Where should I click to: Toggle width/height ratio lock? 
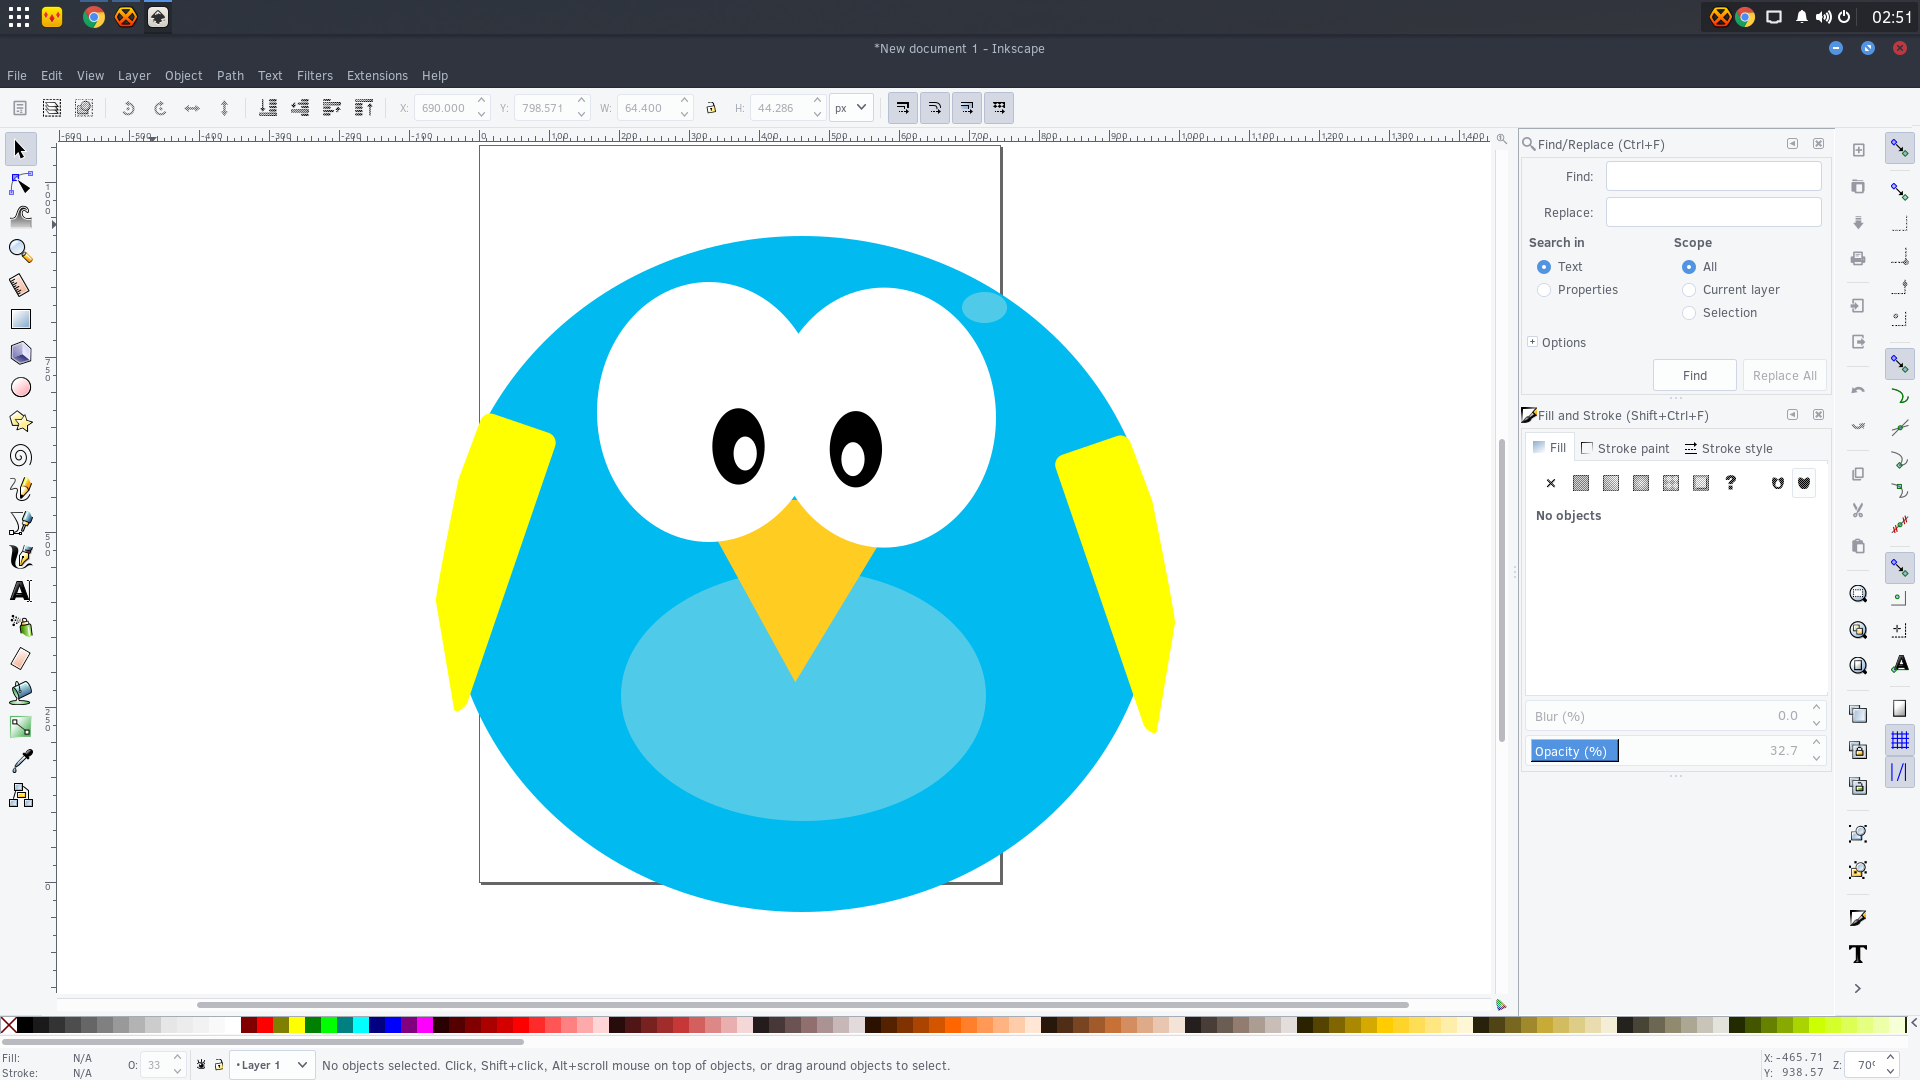point(711,108)
